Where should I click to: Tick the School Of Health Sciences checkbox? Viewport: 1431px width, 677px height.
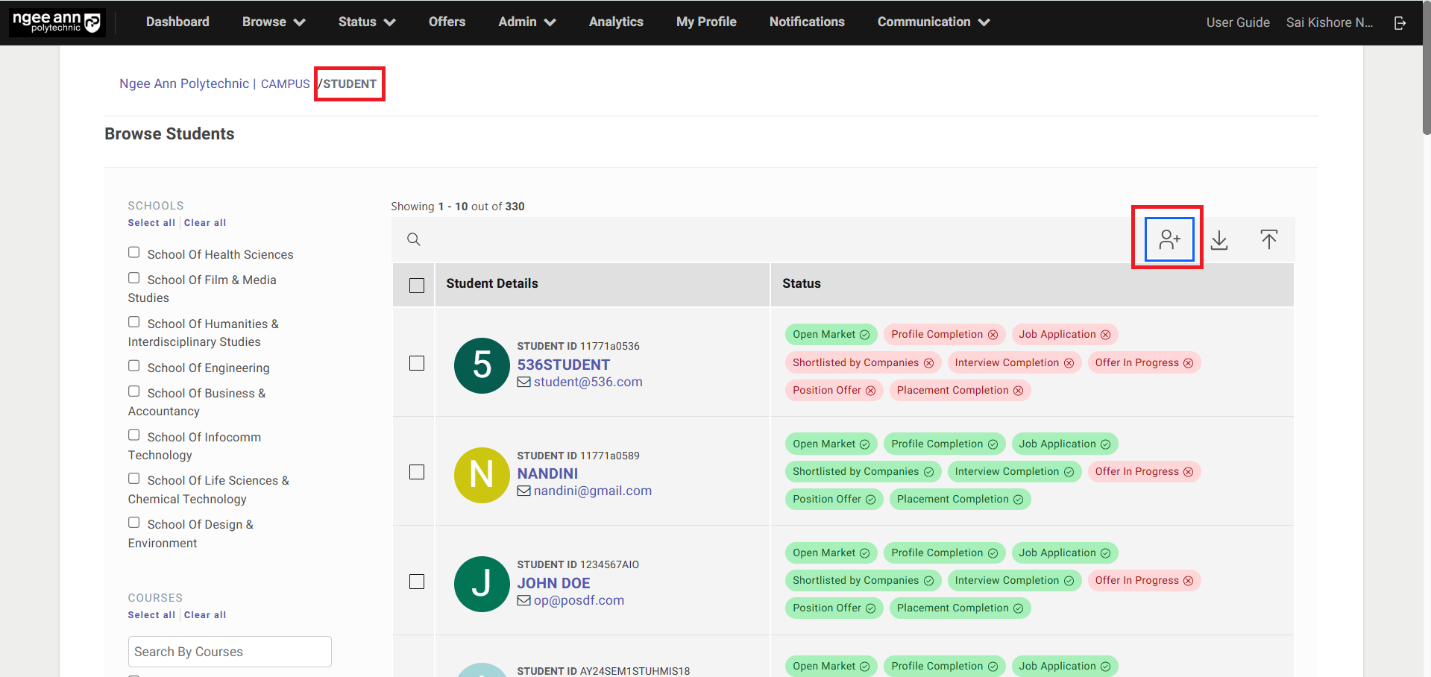(x=134, y=253)
